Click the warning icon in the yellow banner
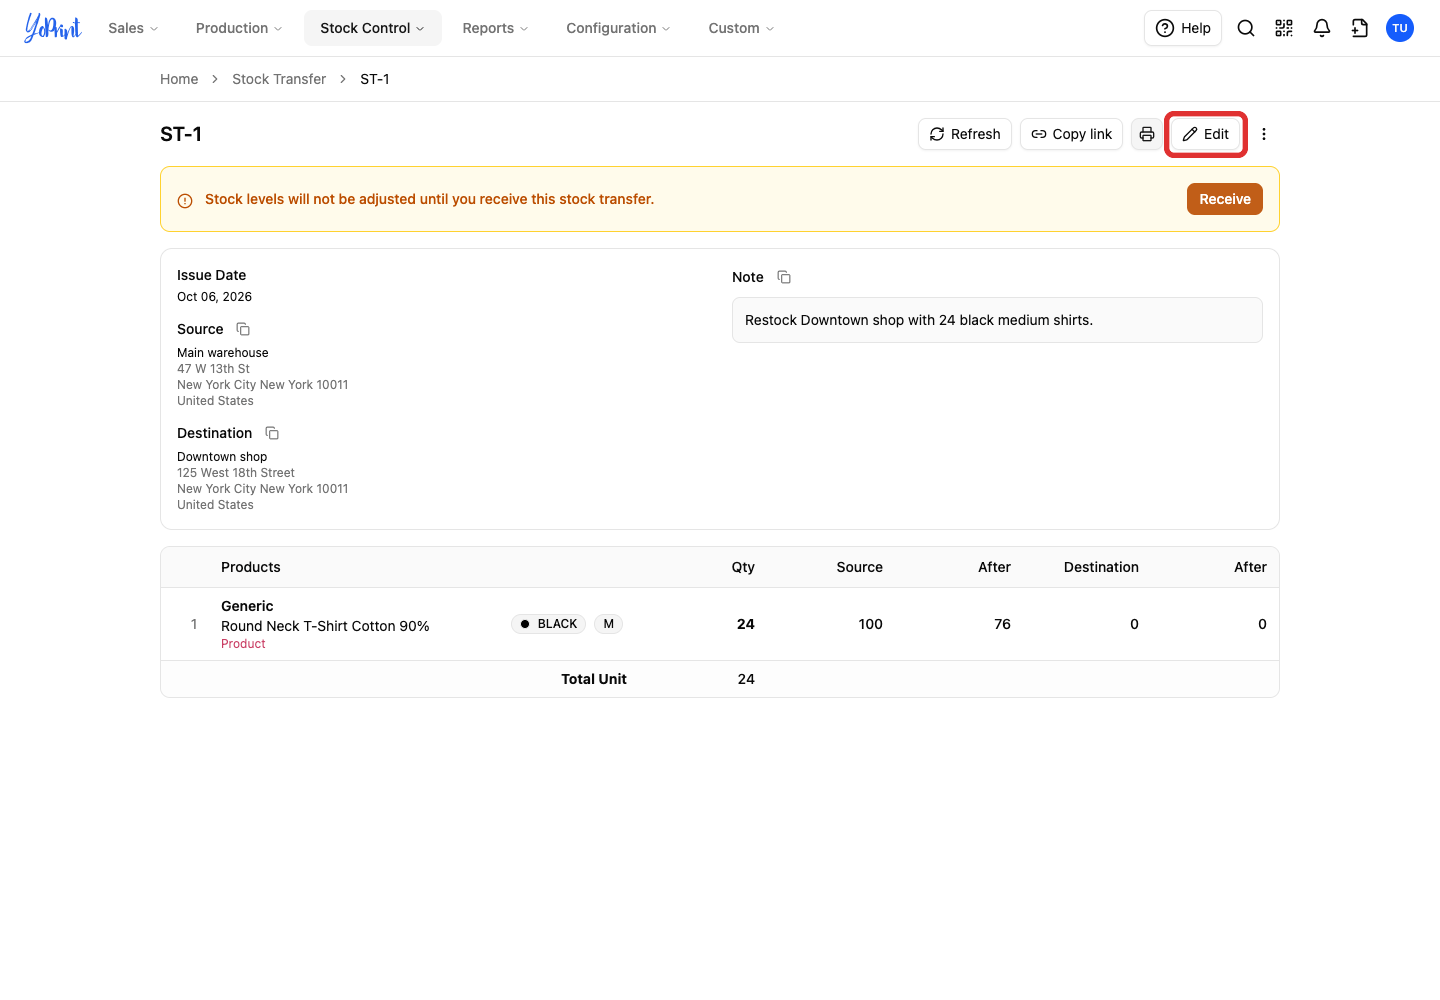 pos(185,200)
